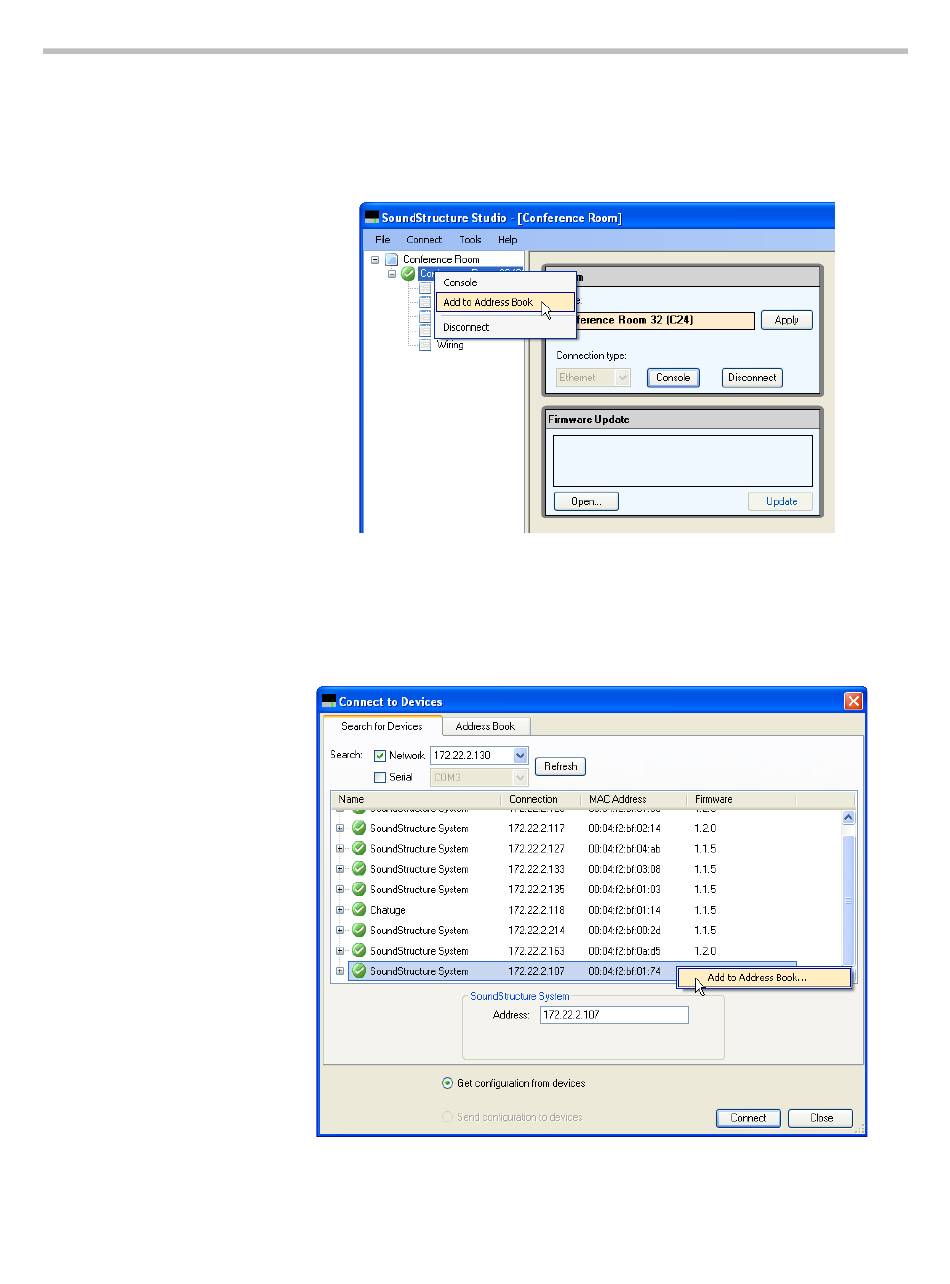Click the Connect to Devices title bar icon
This screenshot has height=1284, width=950.
(x=329, y=701)
